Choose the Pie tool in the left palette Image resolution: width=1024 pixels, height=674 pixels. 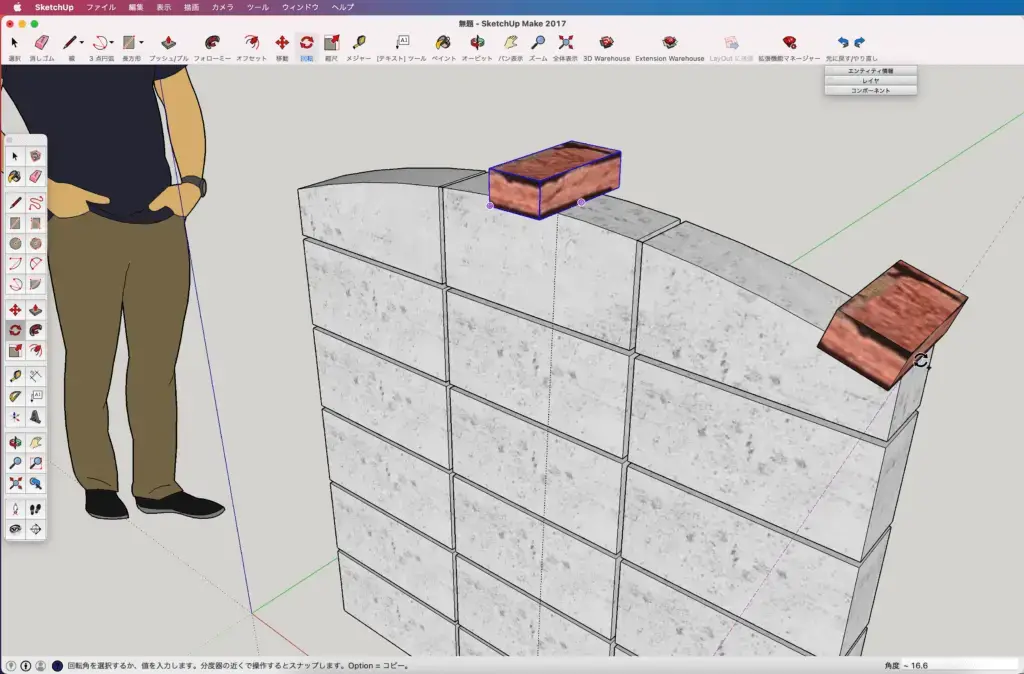pyautogui.click(x=36, y=284)
